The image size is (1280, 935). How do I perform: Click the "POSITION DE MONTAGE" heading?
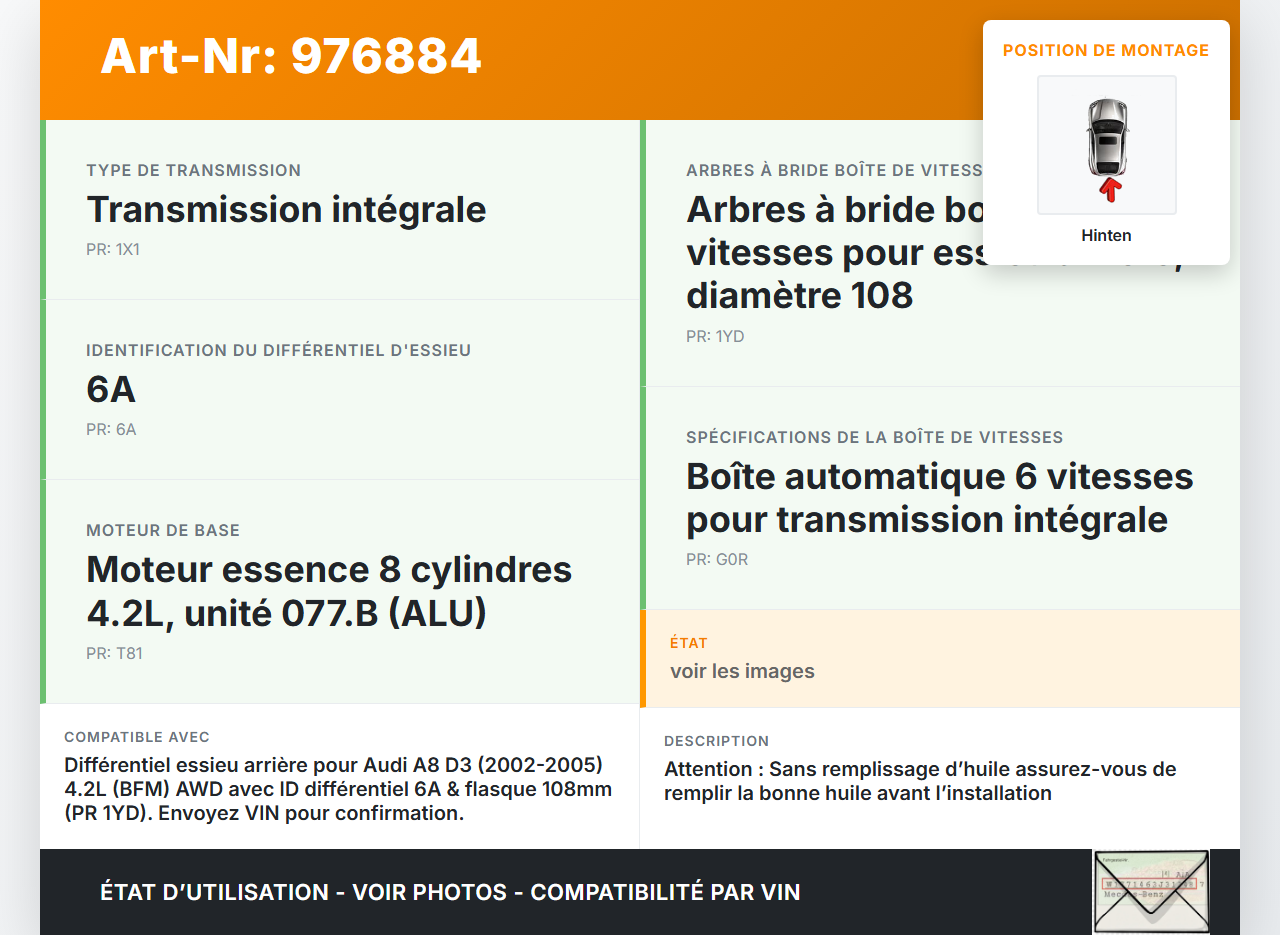click(1106, 50)
